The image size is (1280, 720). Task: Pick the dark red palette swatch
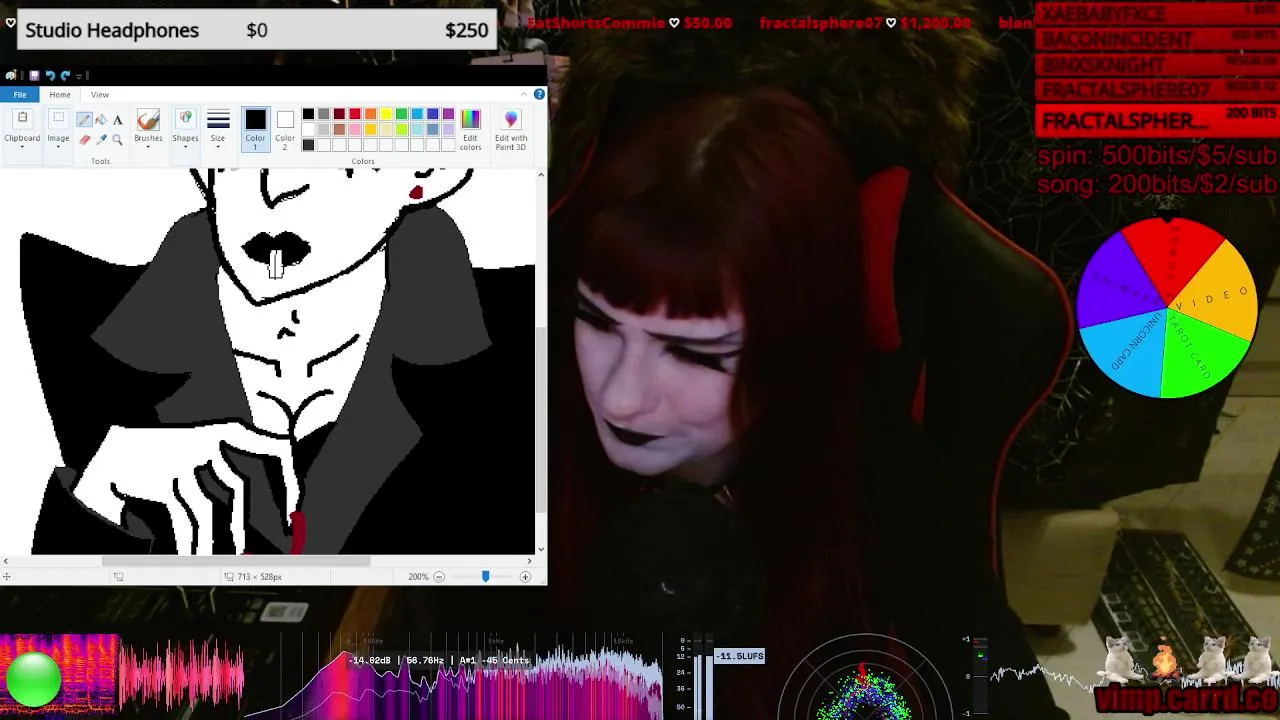pyautogui.click(x=339, y=114)
